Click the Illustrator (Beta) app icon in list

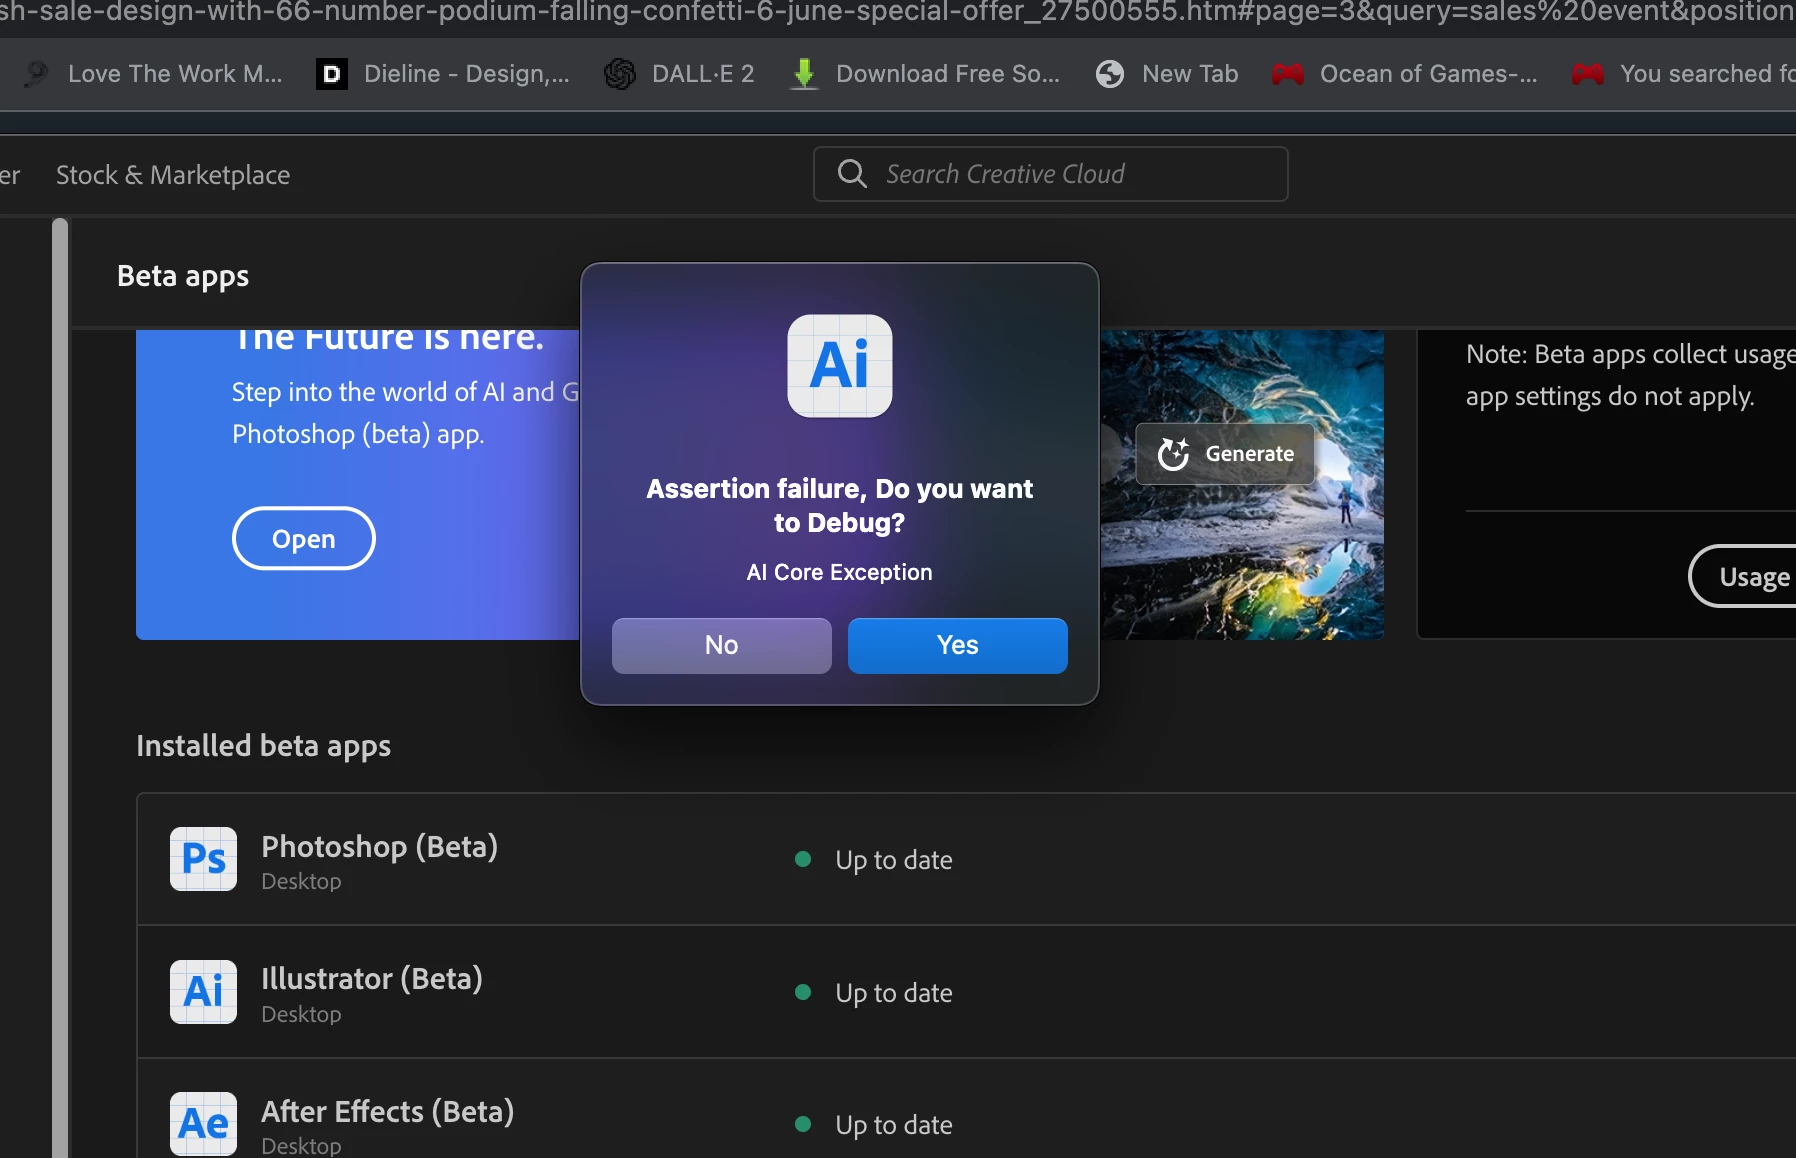click(x=204, y=991)
